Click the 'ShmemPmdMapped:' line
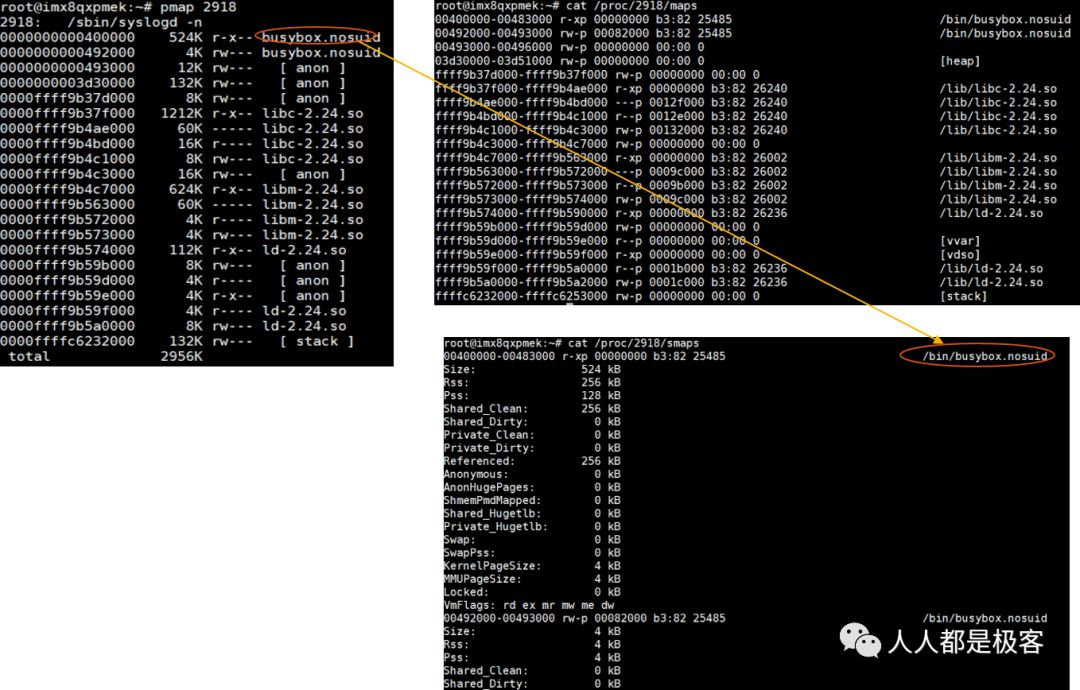Image resolution: width=1080 pixels, height=690 pixels. click(x=532, y=500)
